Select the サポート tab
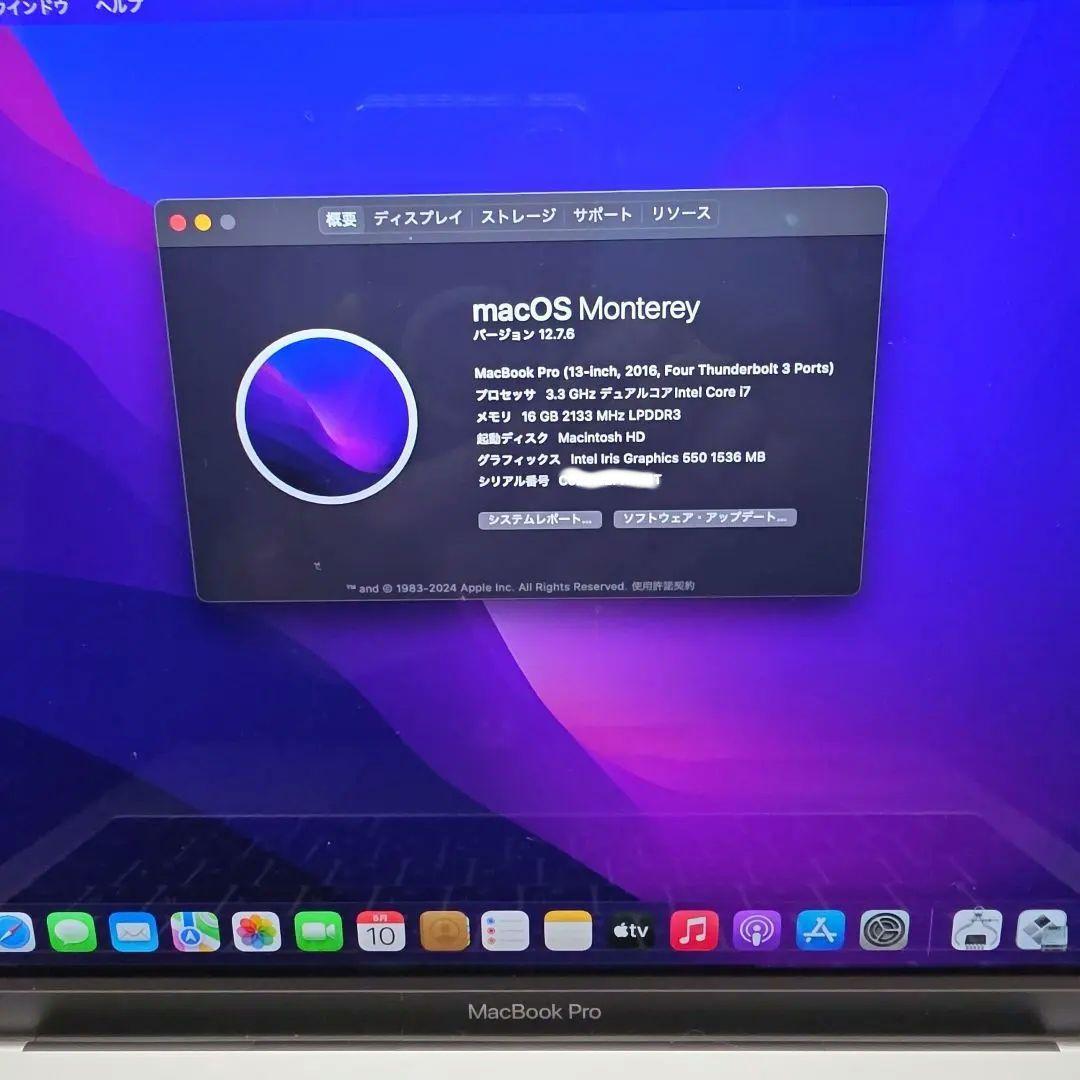This screenshot has width=1080, height=1080. point(603,215)
